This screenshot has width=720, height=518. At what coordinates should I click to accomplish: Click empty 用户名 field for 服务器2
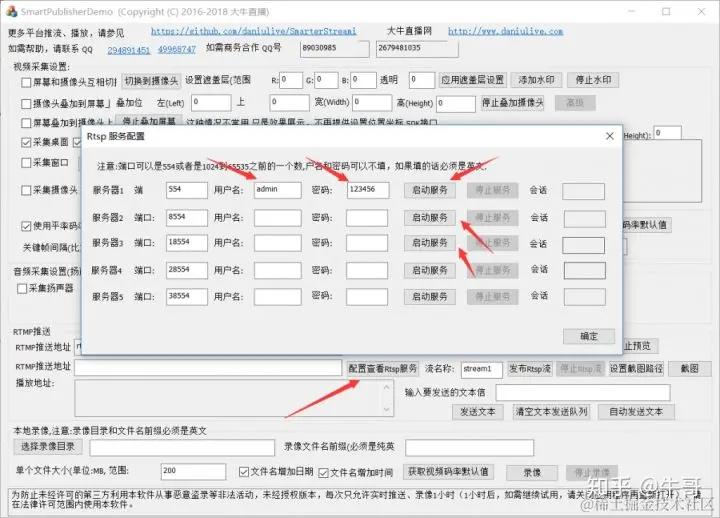point(277,218)
